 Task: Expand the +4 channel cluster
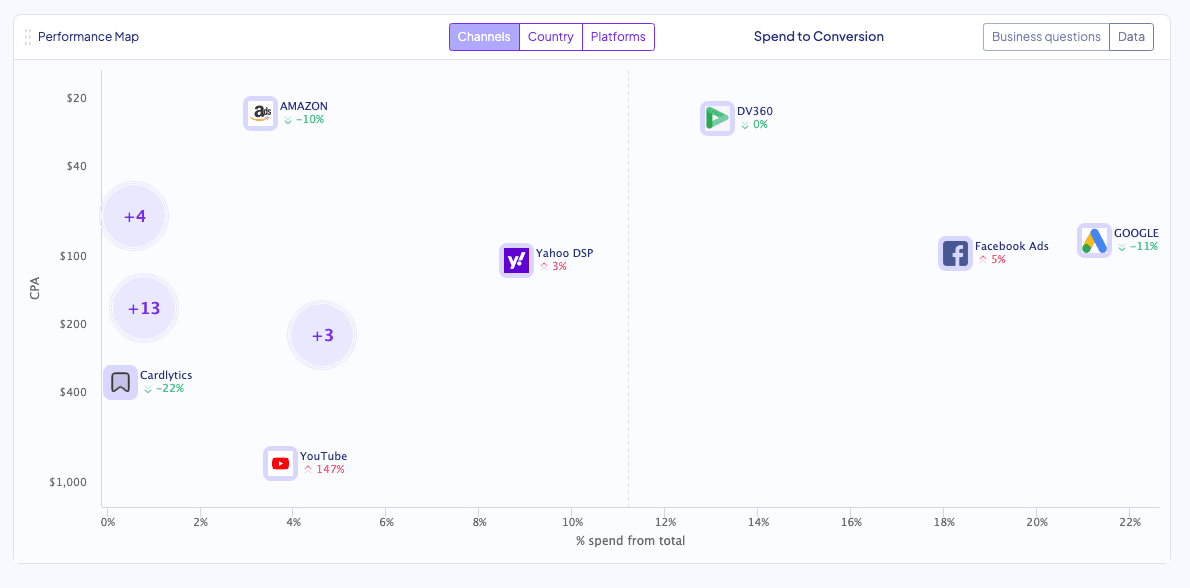coord(135,216)
